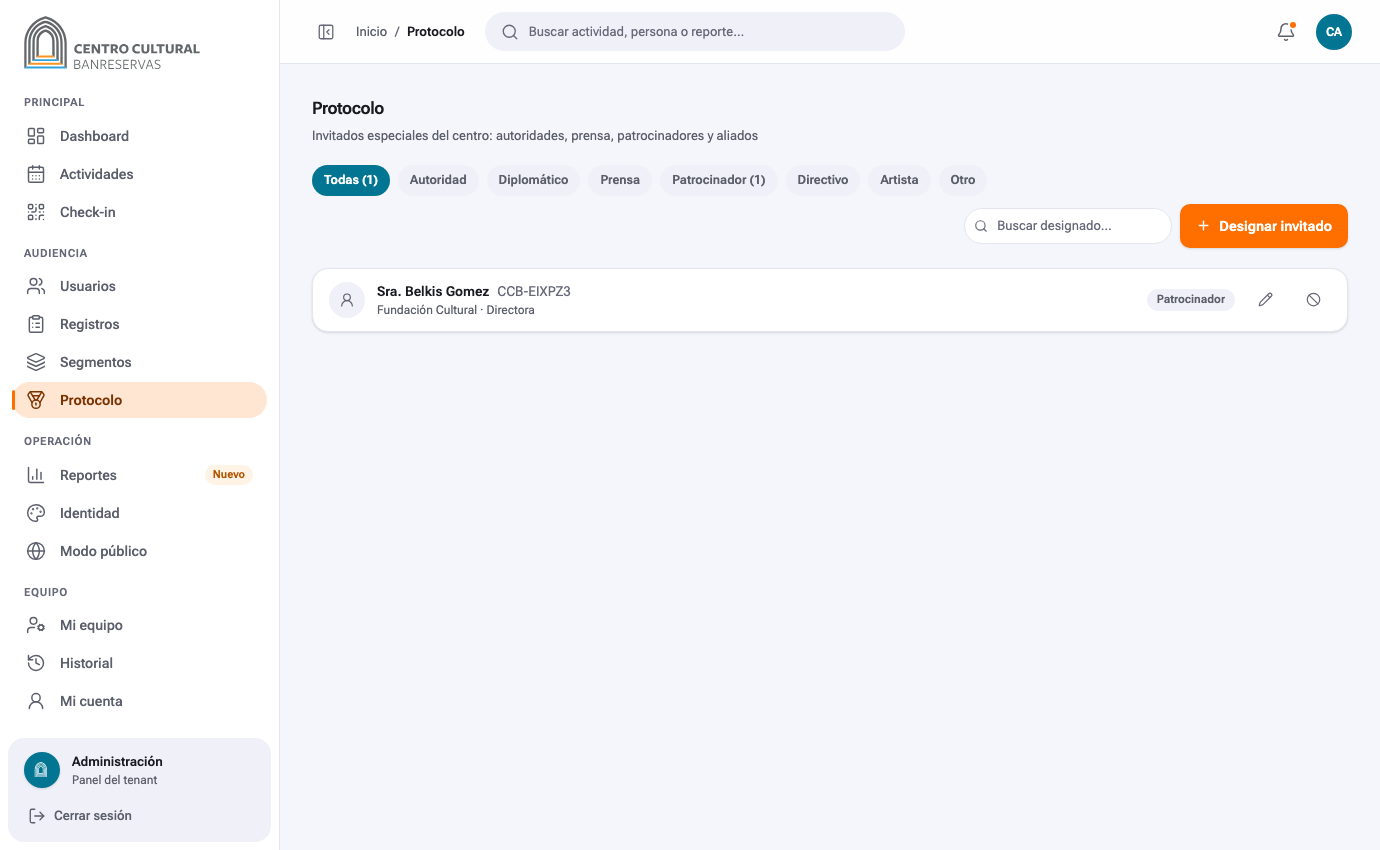Viewport: 1380px width, 850px height.
Task: Filter by Patrocinador (1)
Action: click(x=718, y=180)
